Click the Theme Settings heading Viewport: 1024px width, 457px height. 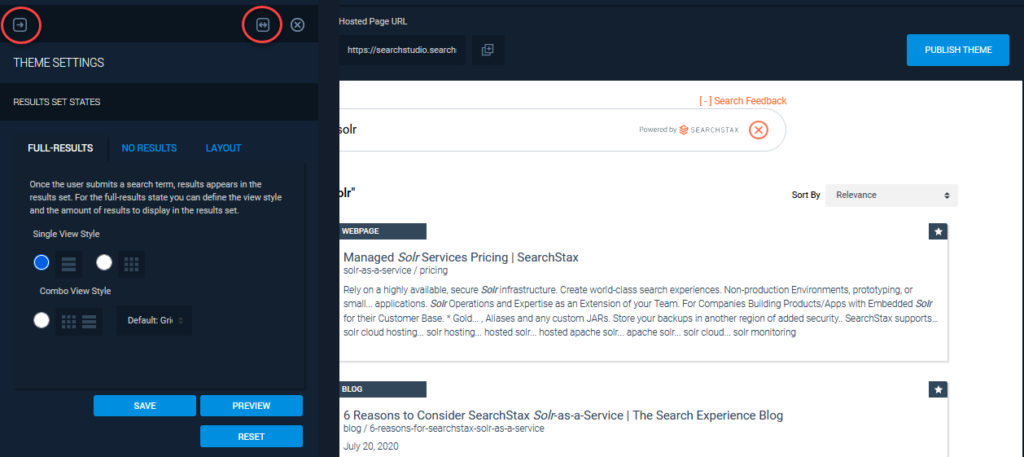coord(59,63)
